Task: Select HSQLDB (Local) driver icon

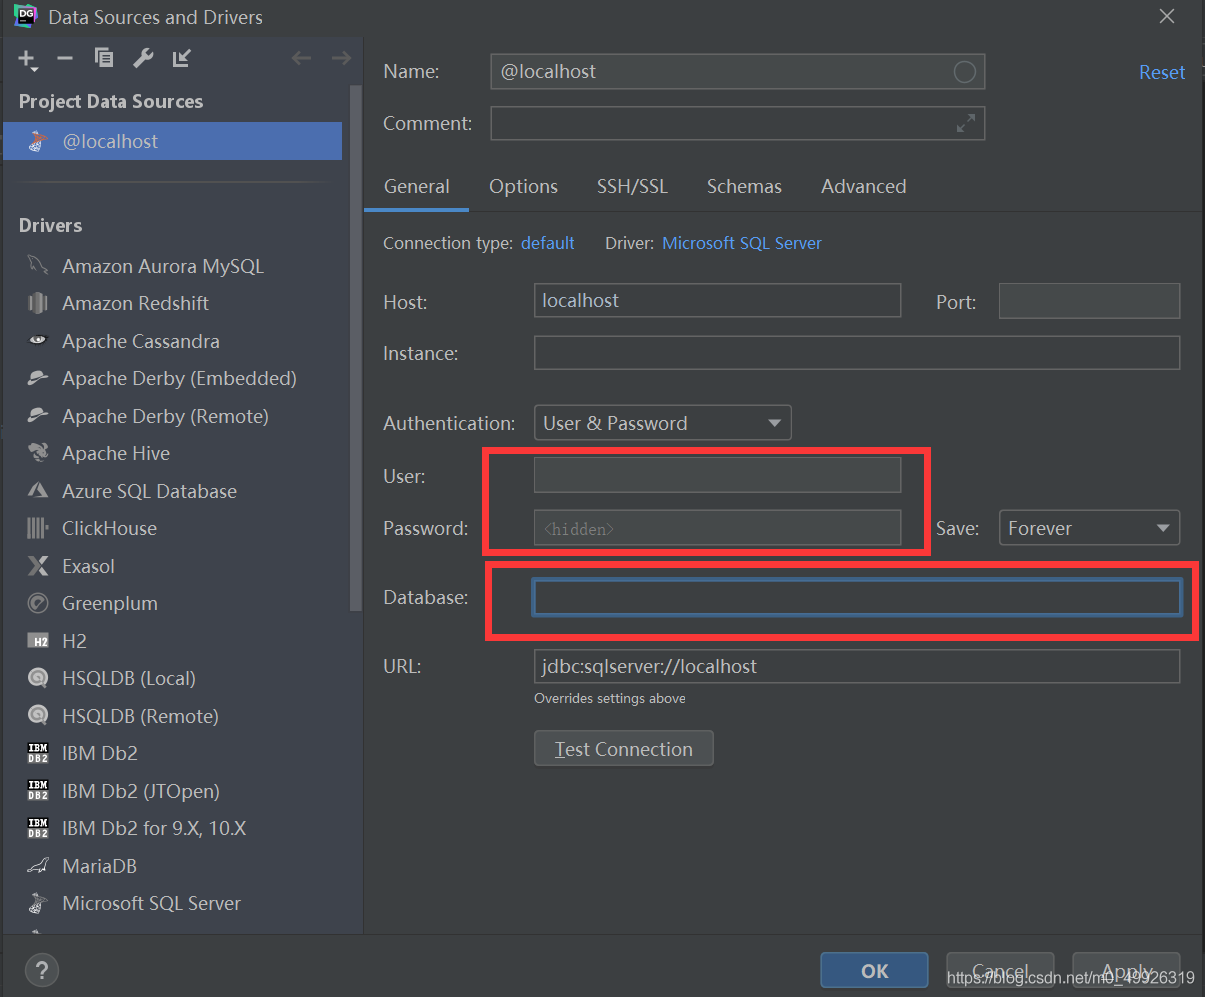Action: coord(38,678)
